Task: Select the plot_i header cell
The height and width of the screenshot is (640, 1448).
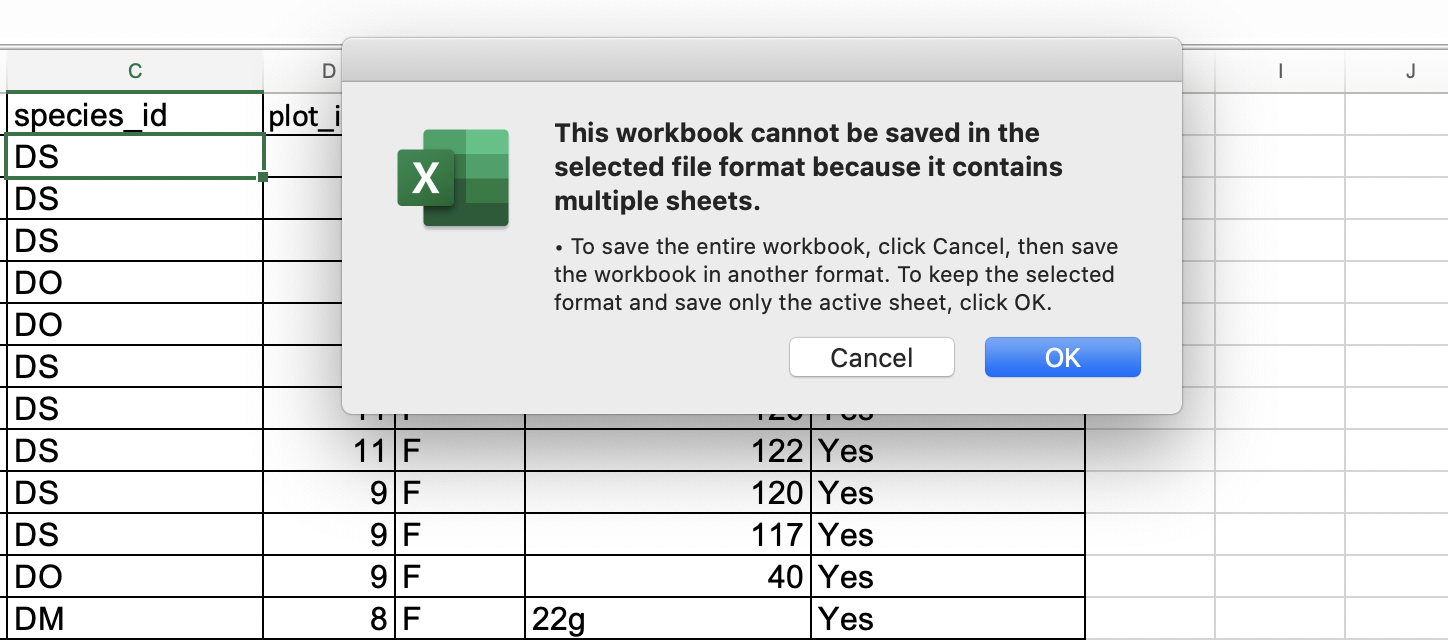Action: [x=300, y=114]
